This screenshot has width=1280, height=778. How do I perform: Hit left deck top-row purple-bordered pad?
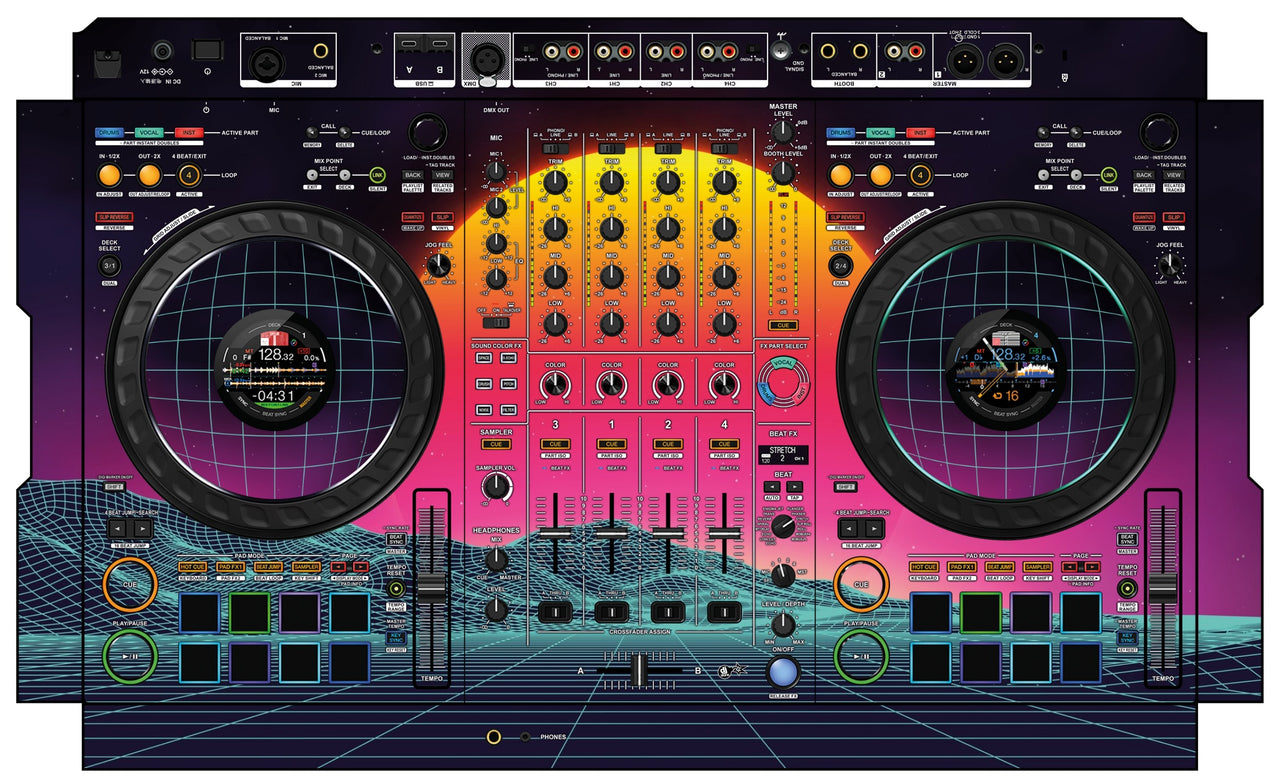tap(299, 612)
